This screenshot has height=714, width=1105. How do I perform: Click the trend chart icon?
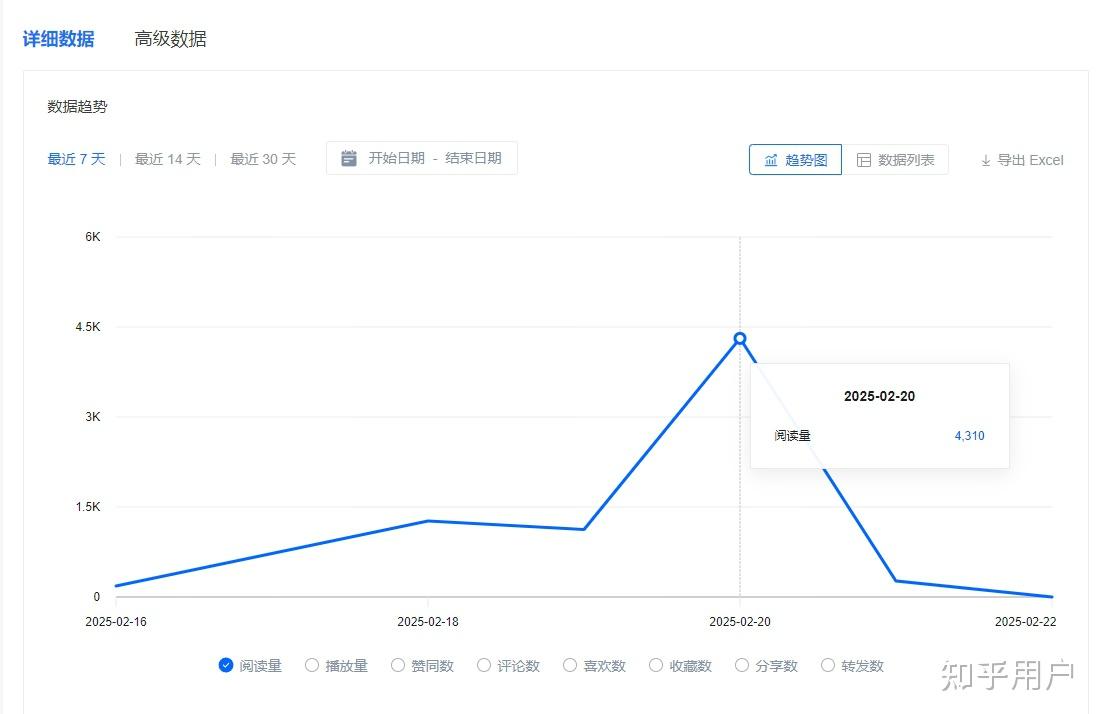[771, 160]
